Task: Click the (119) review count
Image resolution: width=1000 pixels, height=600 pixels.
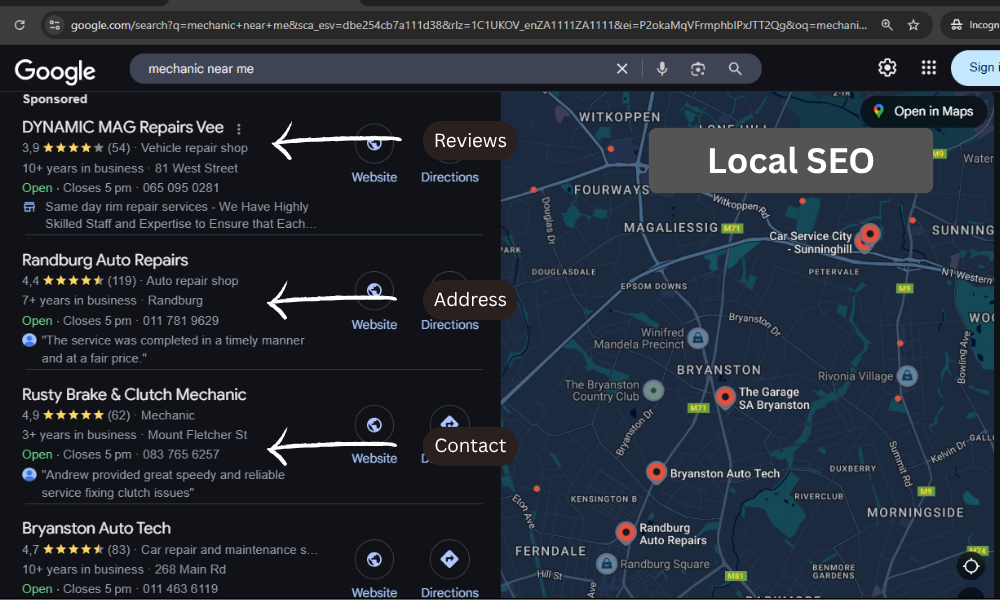Action: click(x=122, y=281)
